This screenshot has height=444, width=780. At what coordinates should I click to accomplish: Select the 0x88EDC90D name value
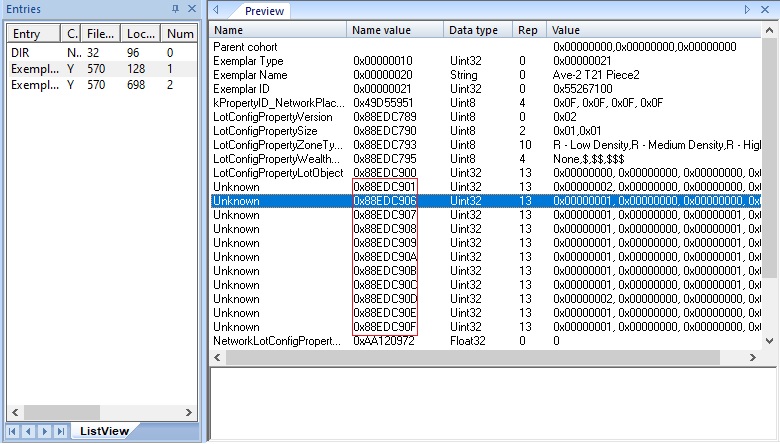point(385,299)
